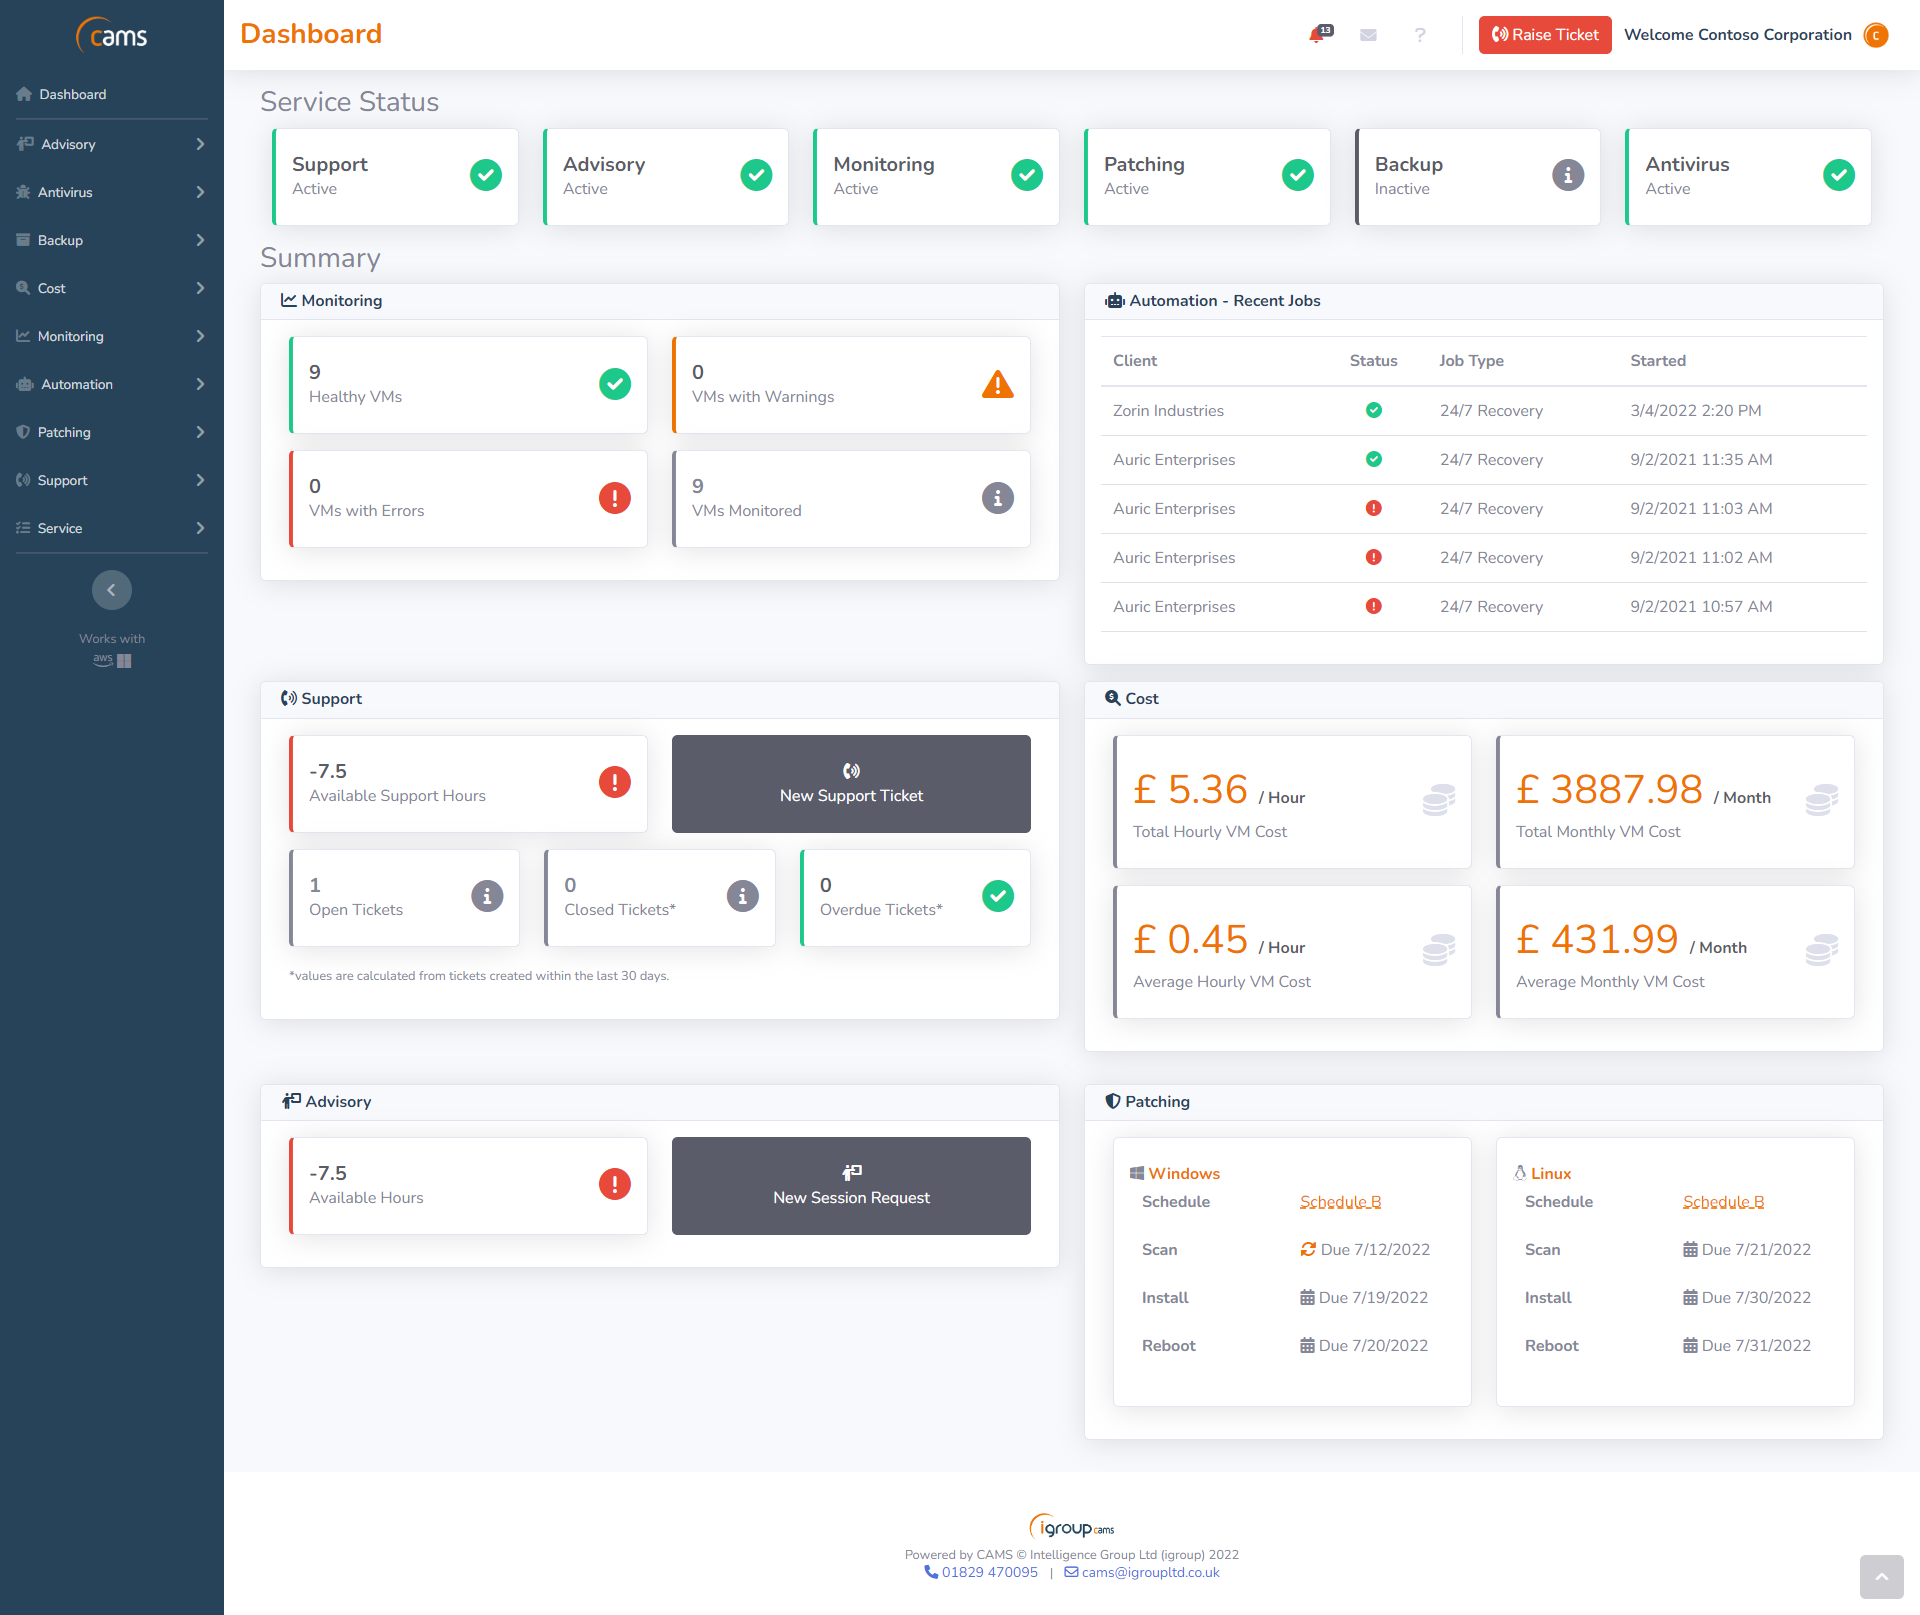Click the New Support Ticket button
Screen dimensions: 1920x1615
coord(851,784)
